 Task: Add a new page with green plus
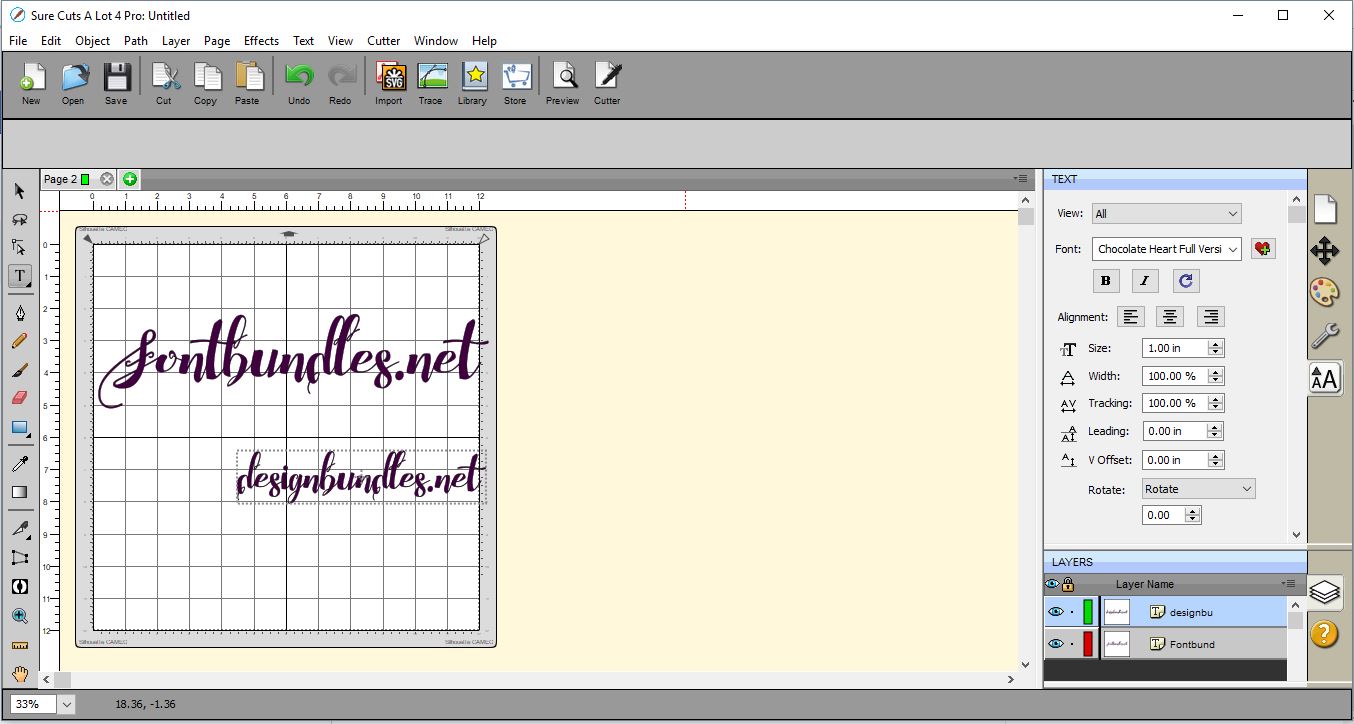click(x=130, y=179)
